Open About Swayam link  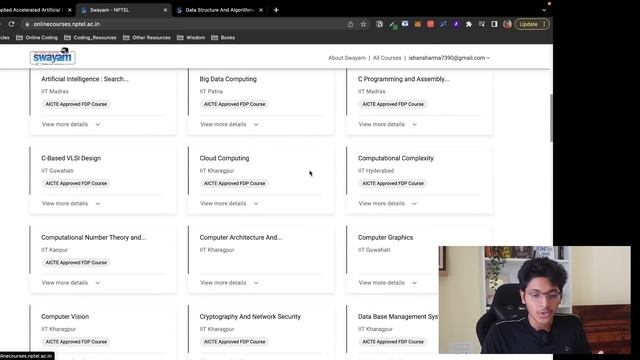347,58
